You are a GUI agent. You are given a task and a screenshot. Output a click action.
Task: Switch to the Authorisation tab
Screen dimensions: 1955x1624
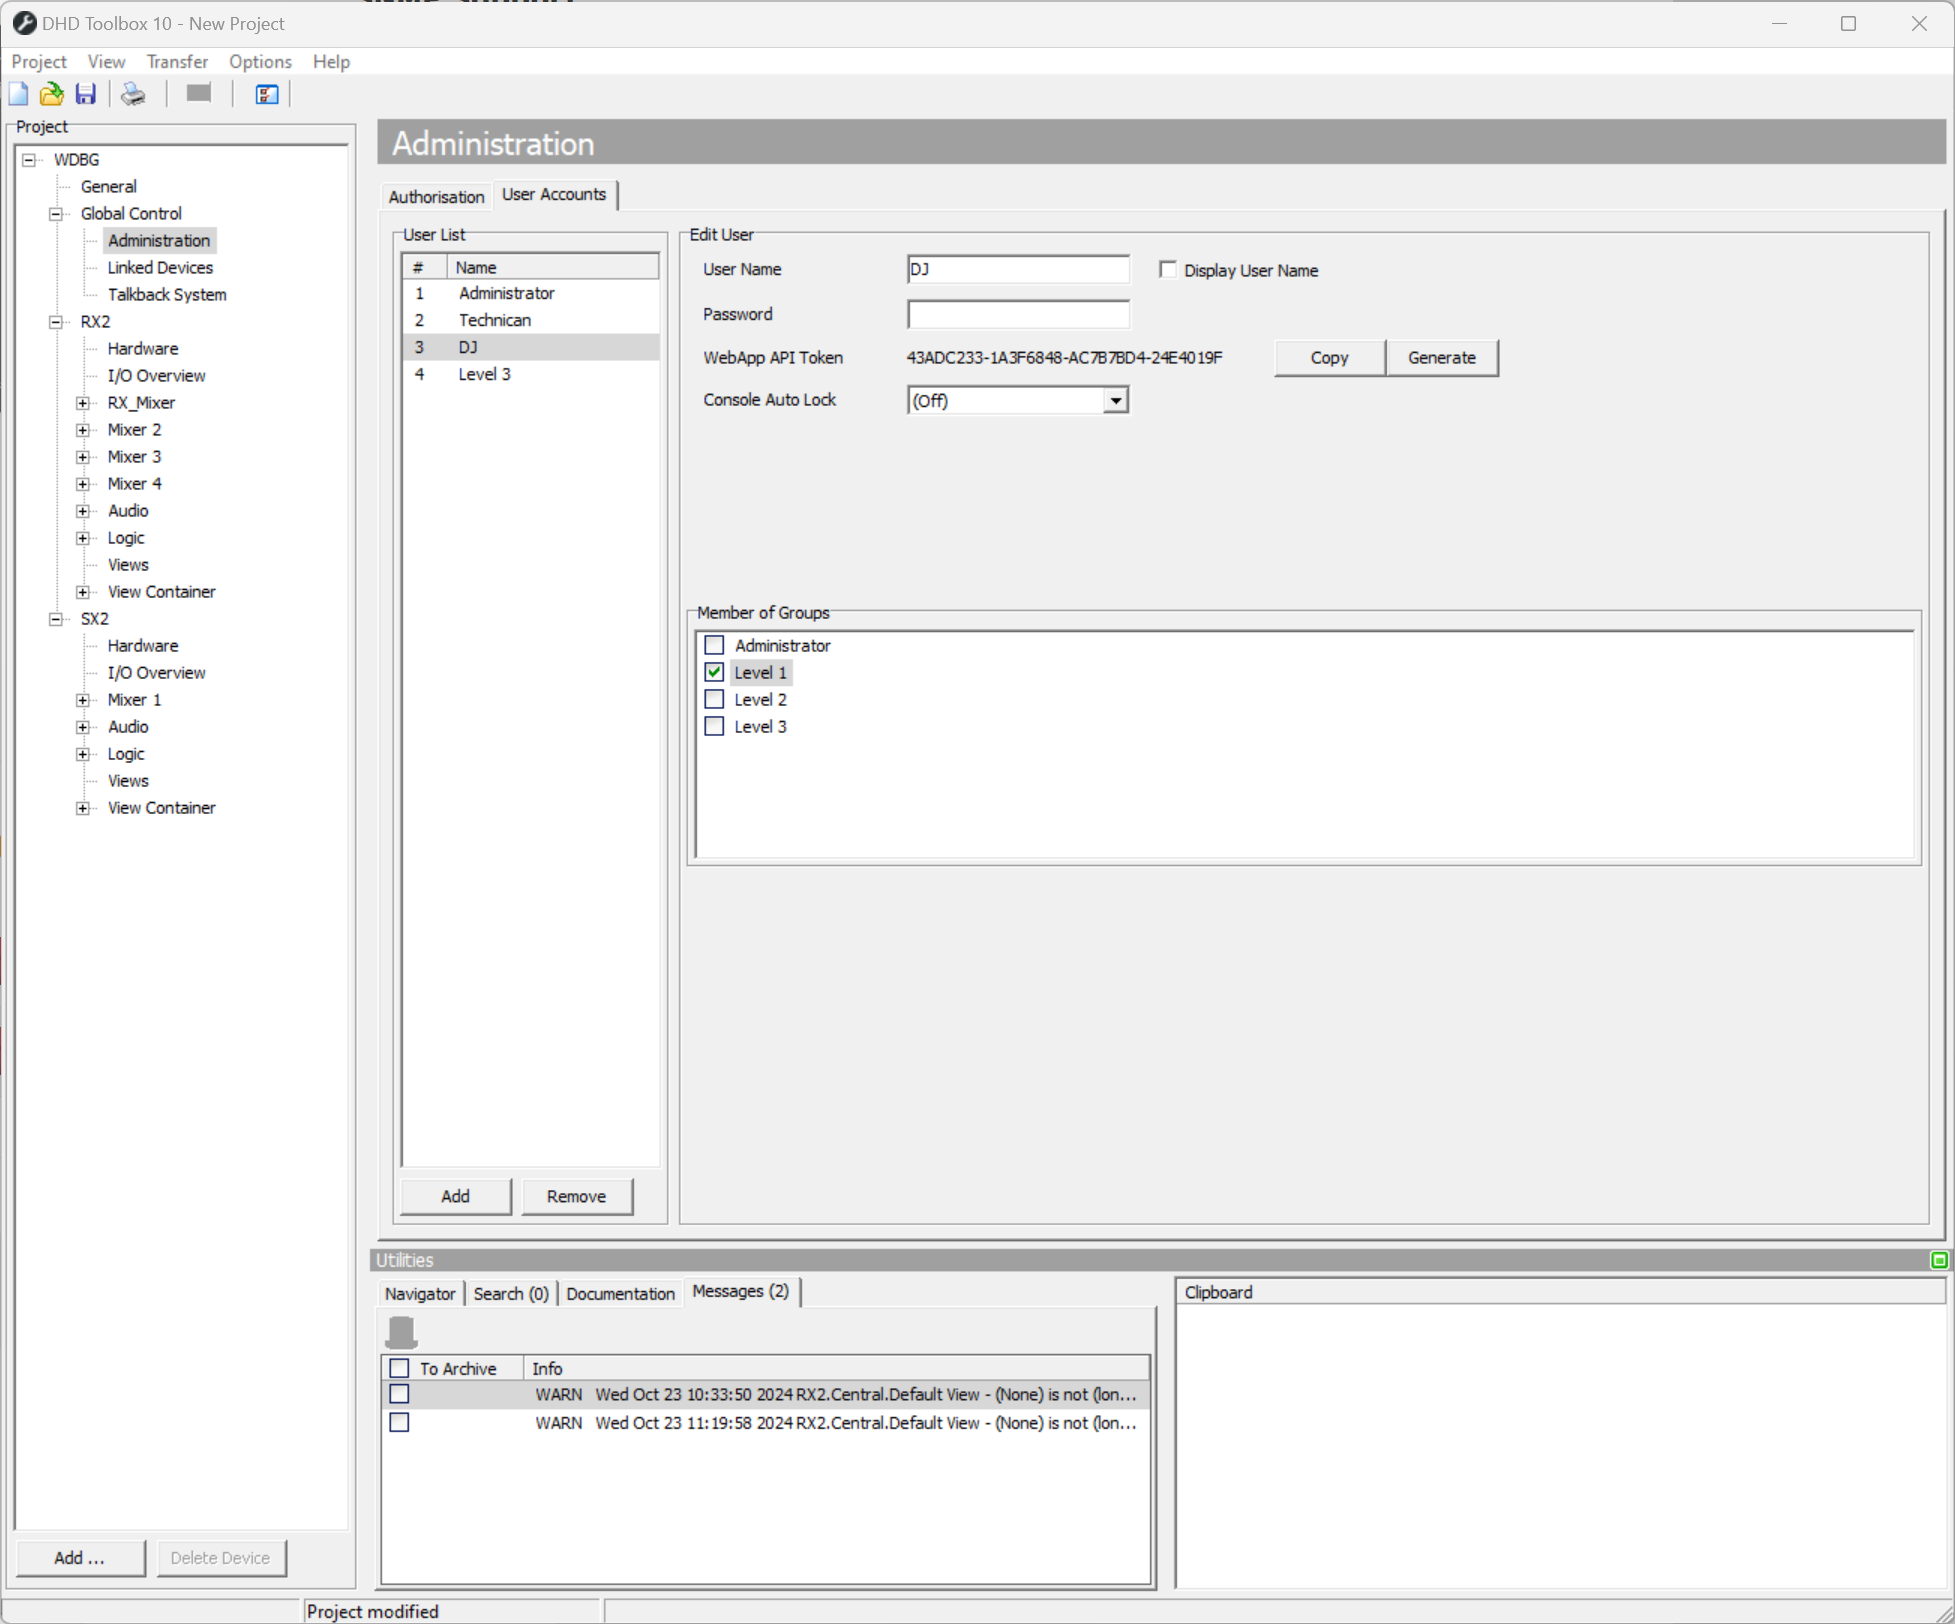tap(436, 197)
